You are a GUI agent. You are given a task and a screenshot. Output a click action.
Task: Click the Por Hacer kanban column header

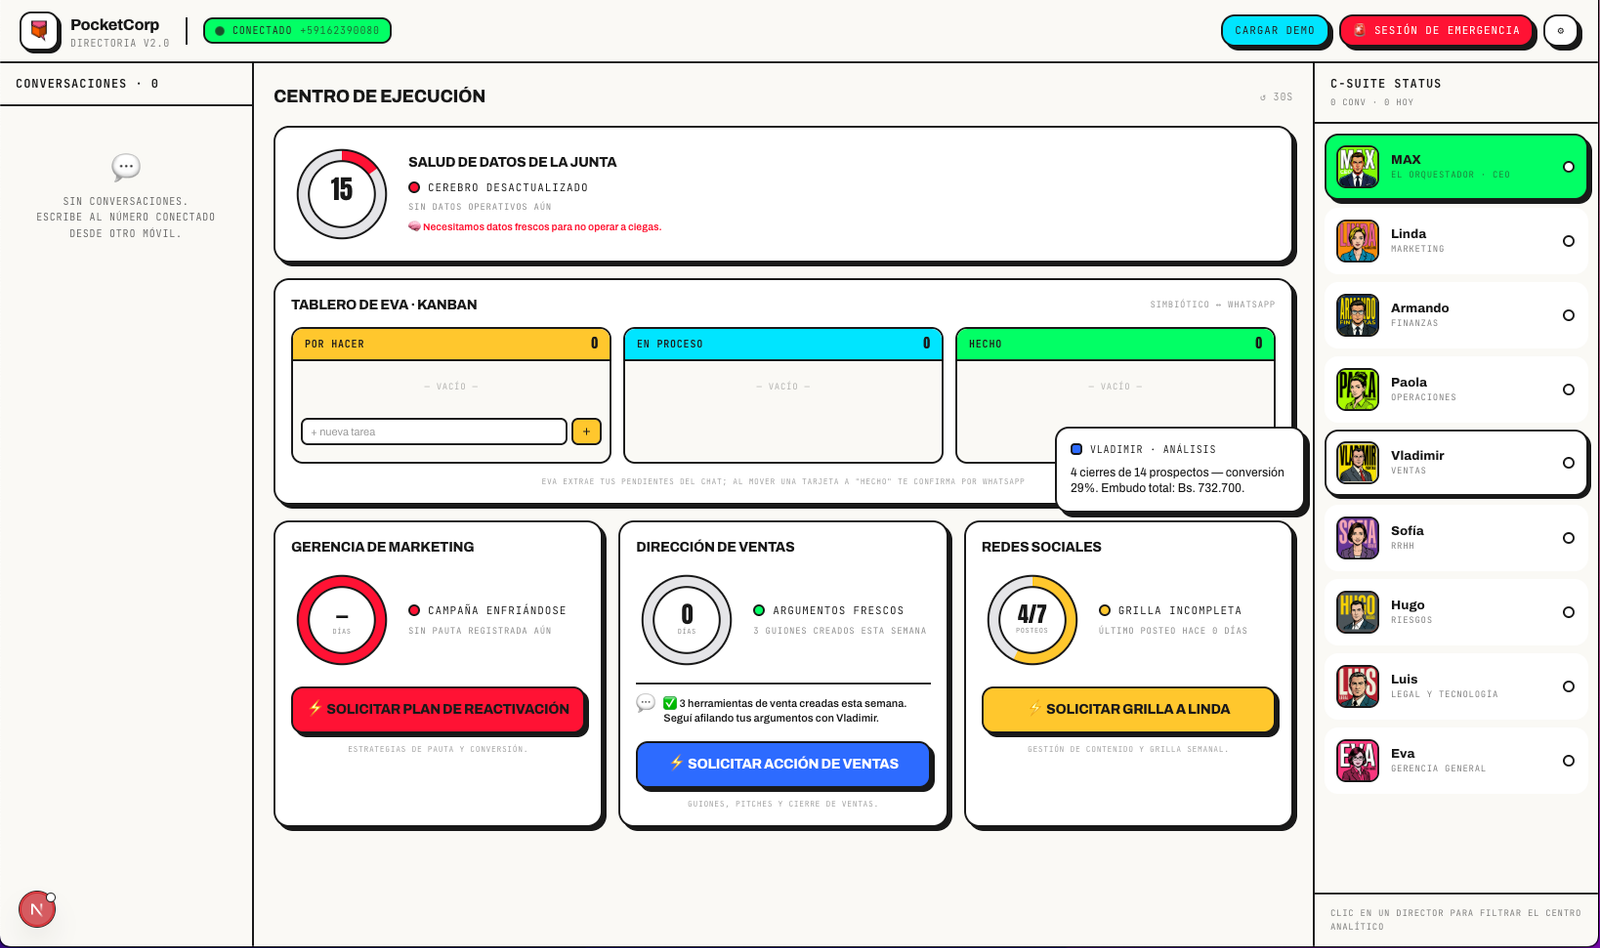point(451,344)
